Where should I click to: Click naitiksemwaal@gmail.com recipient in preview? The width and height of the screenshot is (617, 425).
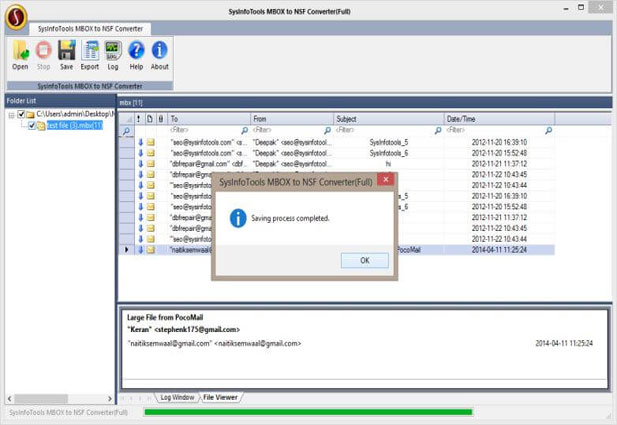(x=215, y=344)
